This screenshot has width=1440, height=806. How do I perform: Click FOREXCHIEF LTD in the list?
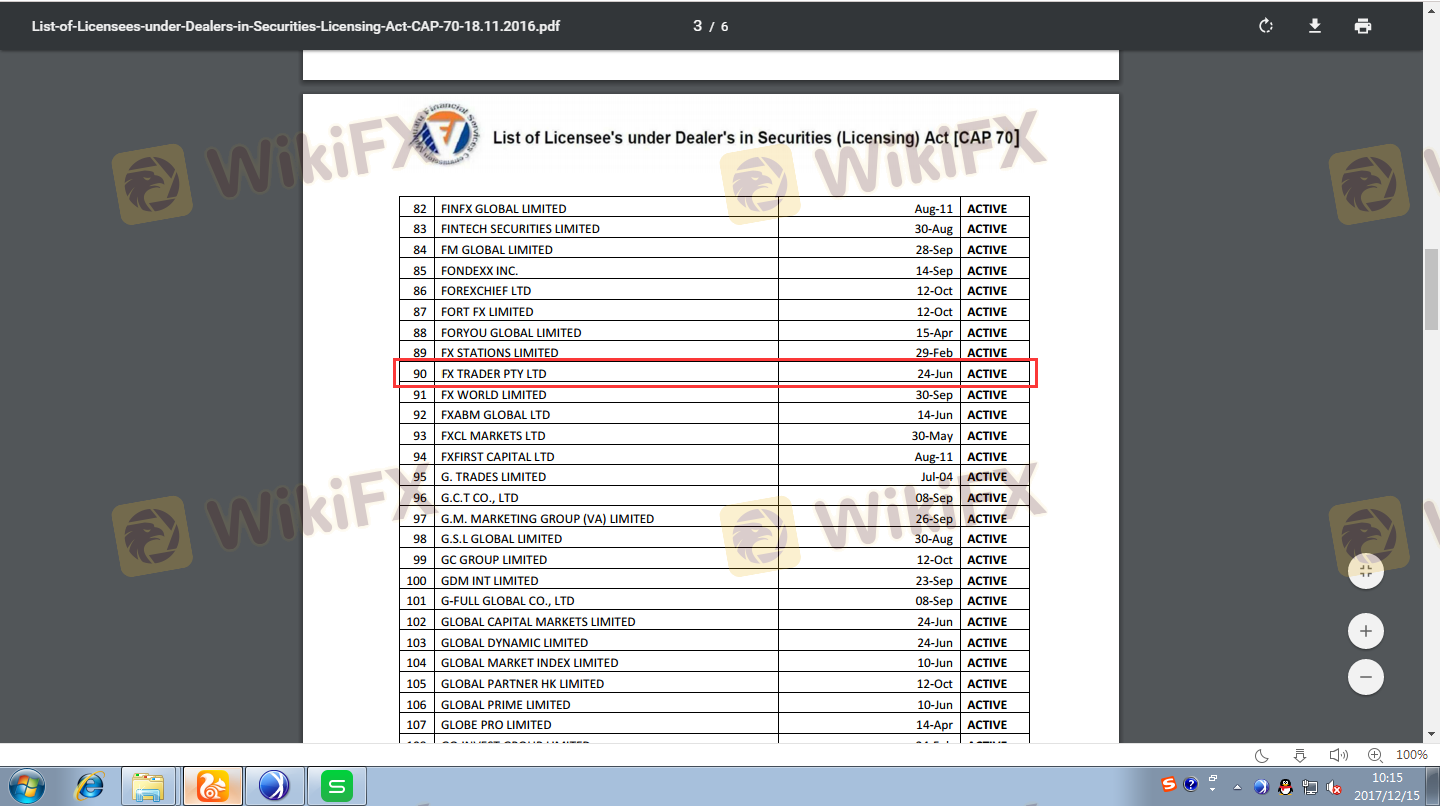coord(486,291)
